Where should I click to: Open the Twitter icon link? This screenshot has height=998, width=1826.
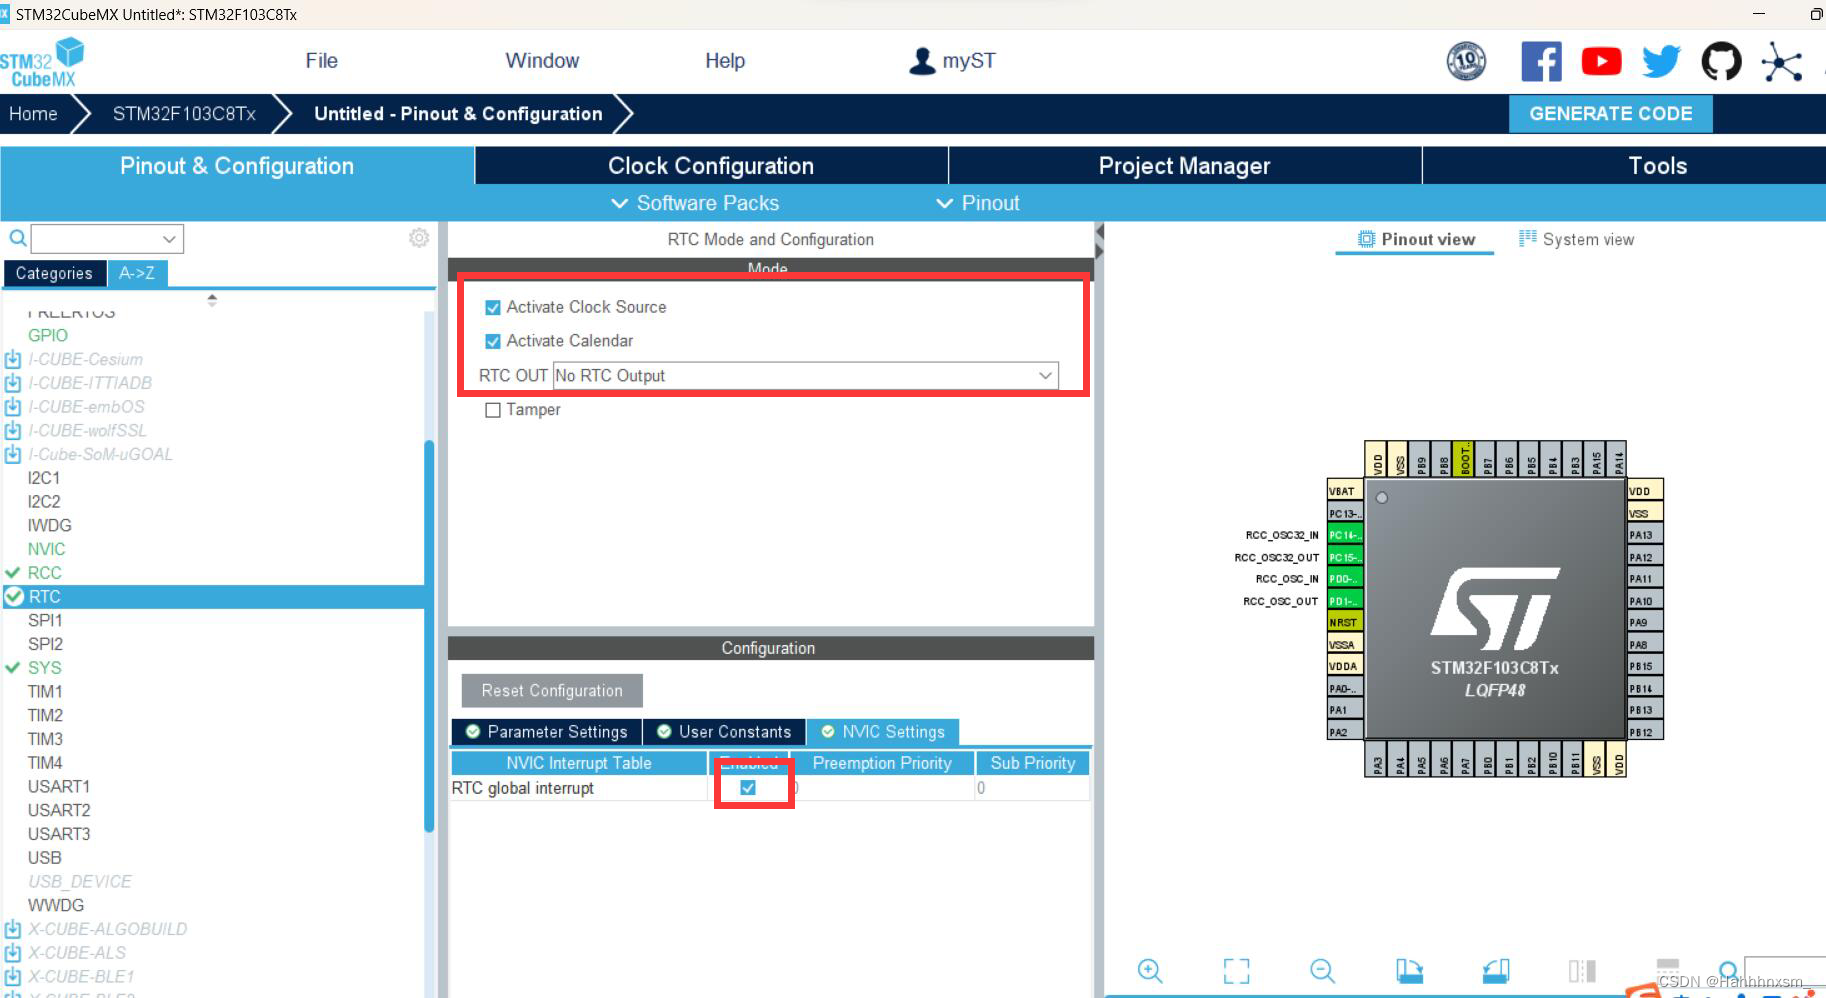[1661, 62]
